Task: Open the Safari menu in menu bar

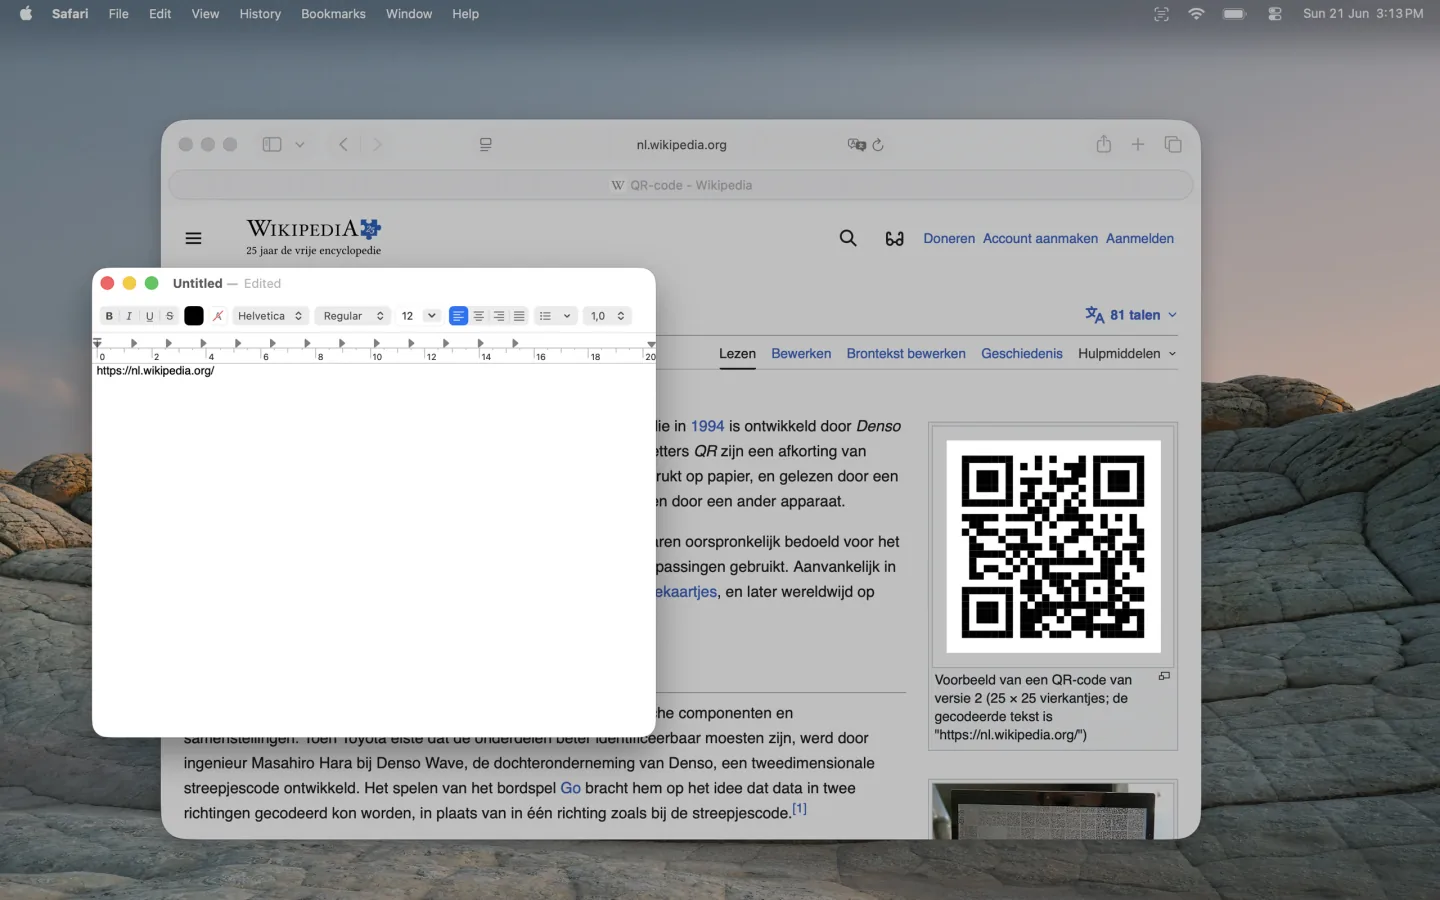Action: pos(70,14)
